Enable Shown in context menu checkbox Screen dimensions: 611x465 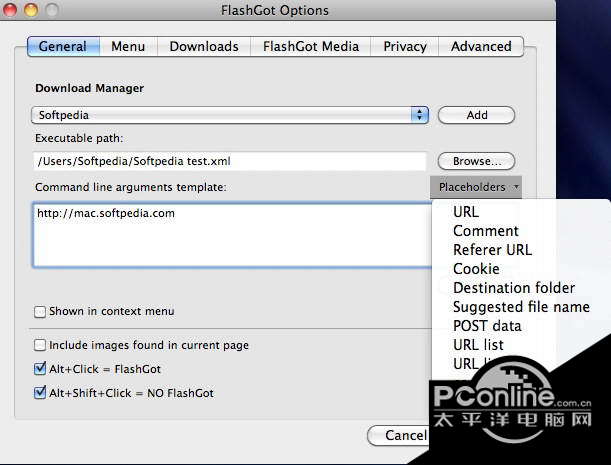[x=40, y=312]
